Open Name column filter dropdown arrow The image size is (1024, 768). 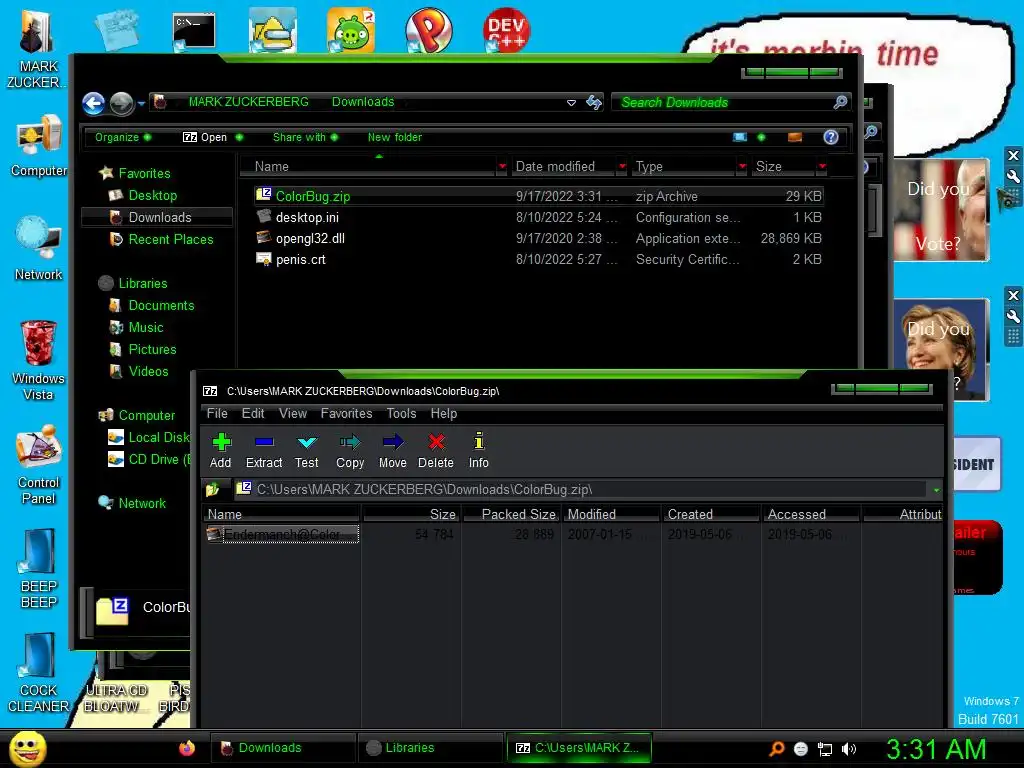502,167
